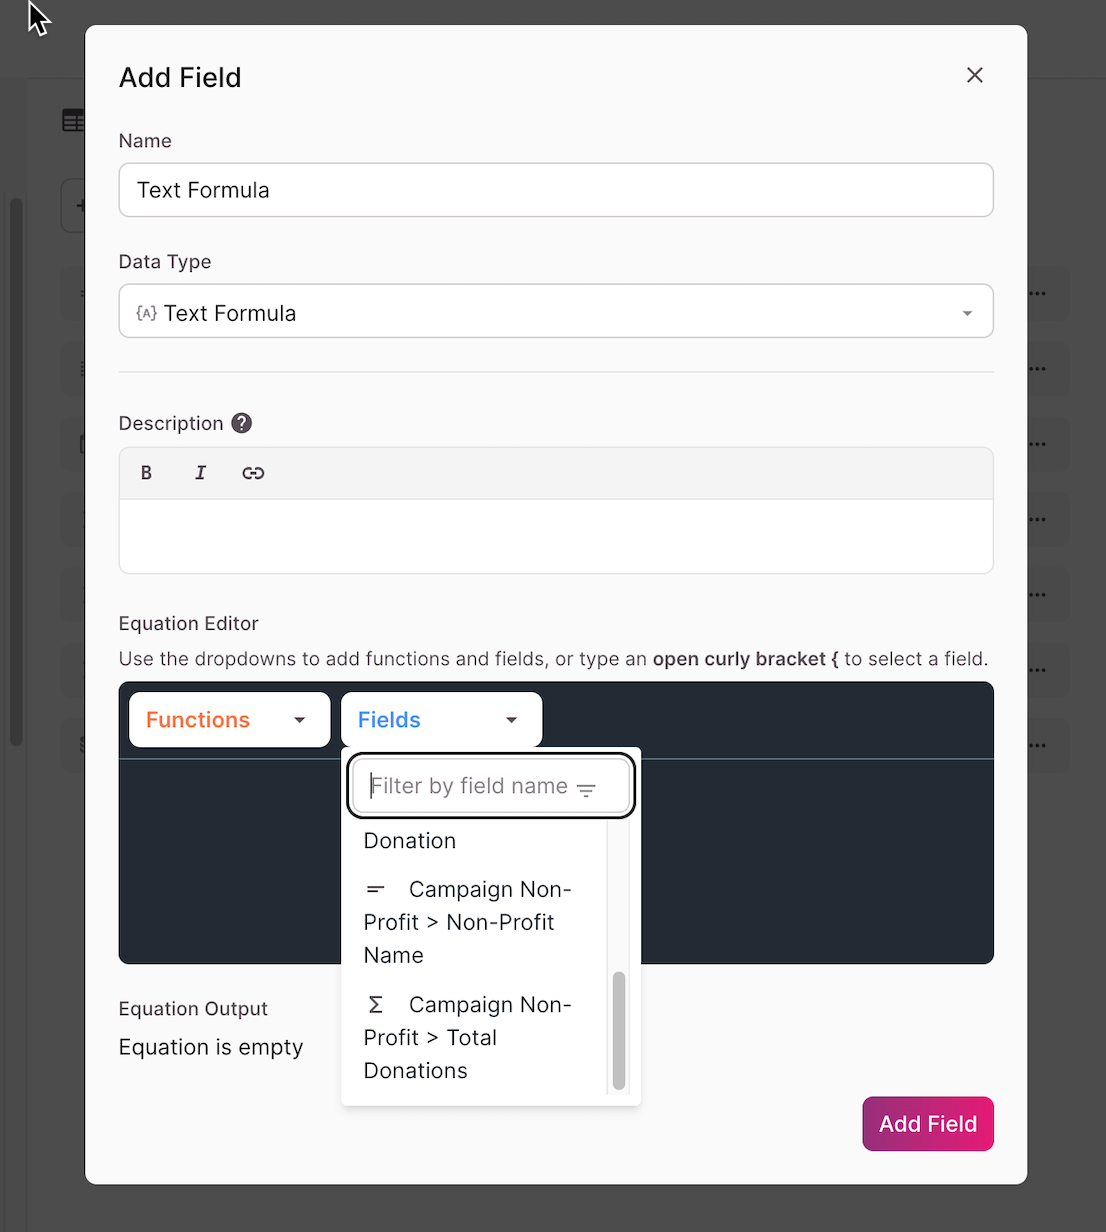This screenshot has height=1232, width=1106.
Task: Click the Filter by field name input
Action: pos(470,786)
